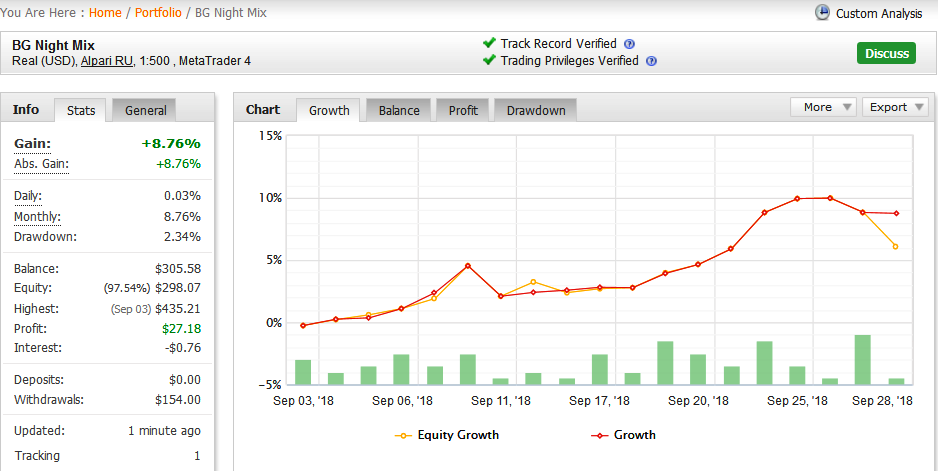Click the $298.07 Equity value
The height and width of the screenshot is (471, 938).
click(x=178, y=288)
